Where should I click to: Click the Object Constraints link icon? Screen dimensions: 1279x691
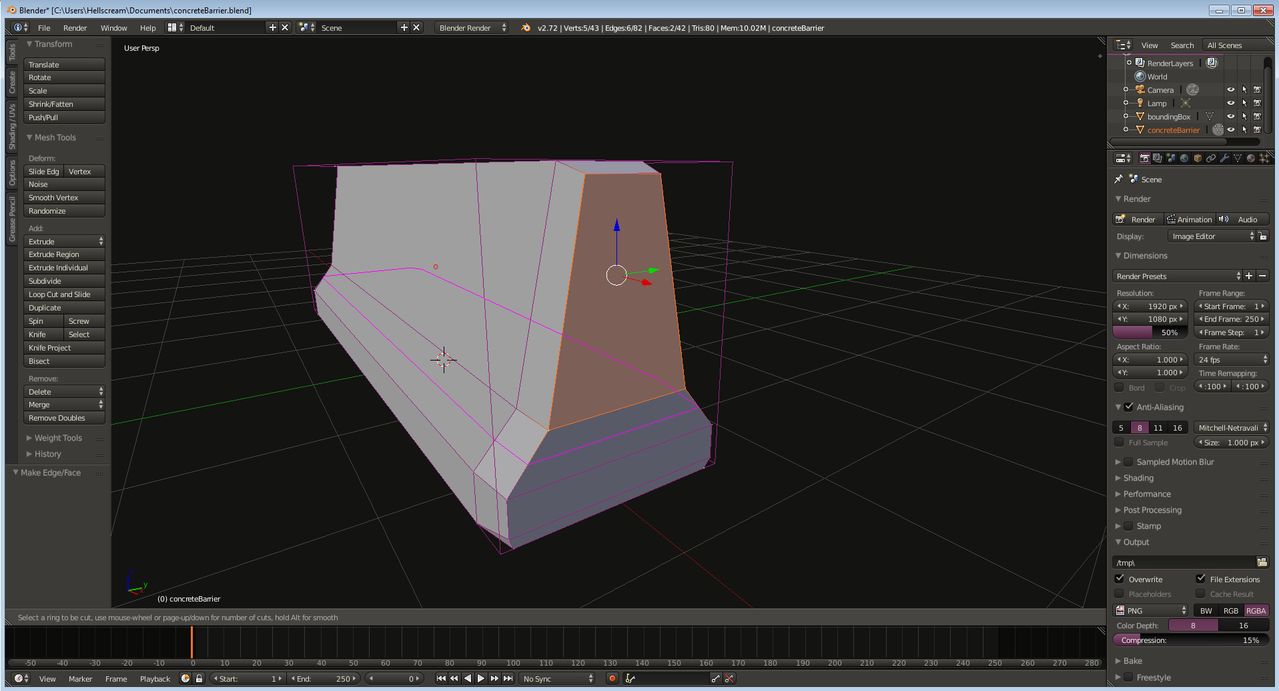pos(1211,158)
